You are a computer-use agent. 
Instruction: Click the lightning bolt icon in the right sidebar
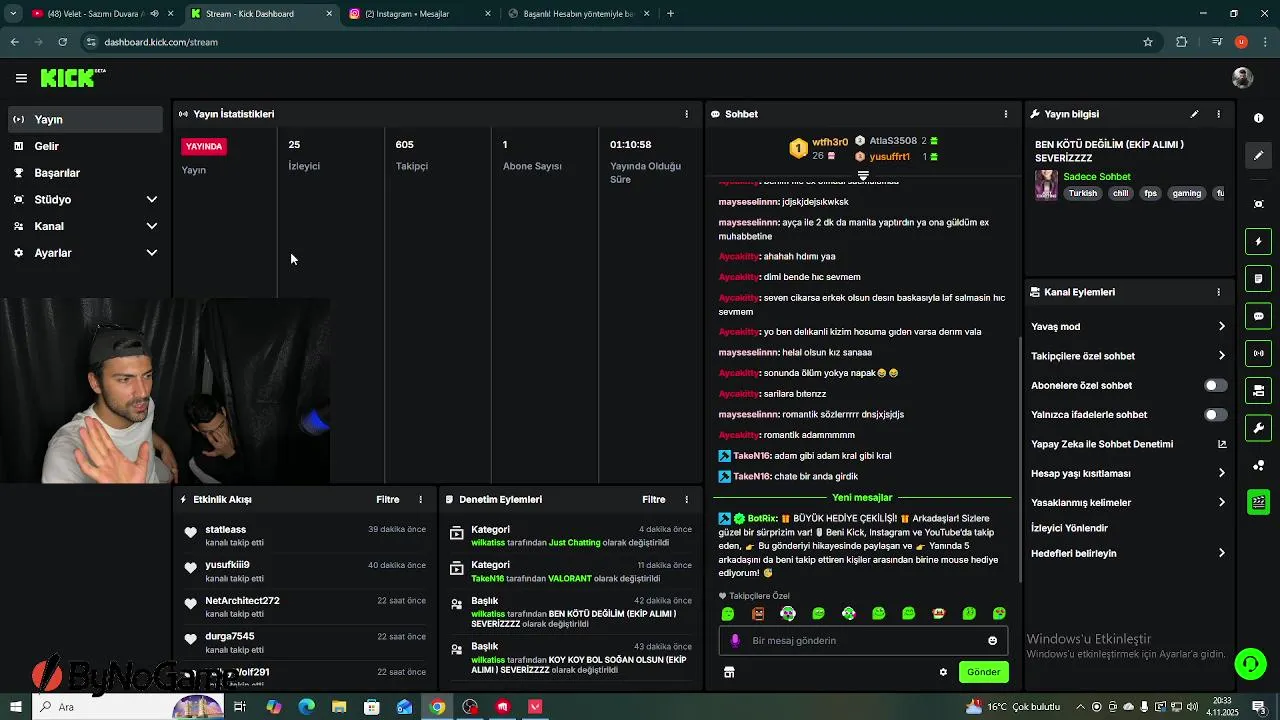tap(1258, 241)
